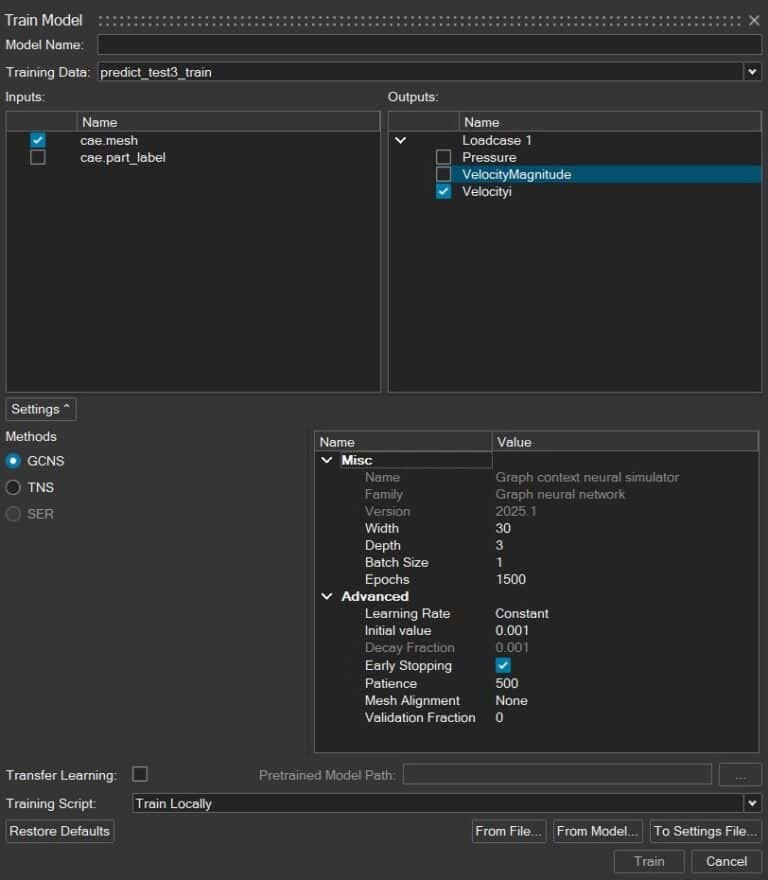Screen dimensions: 768x880
Task: Select the Velocityi row label
Action: [487, 191]
